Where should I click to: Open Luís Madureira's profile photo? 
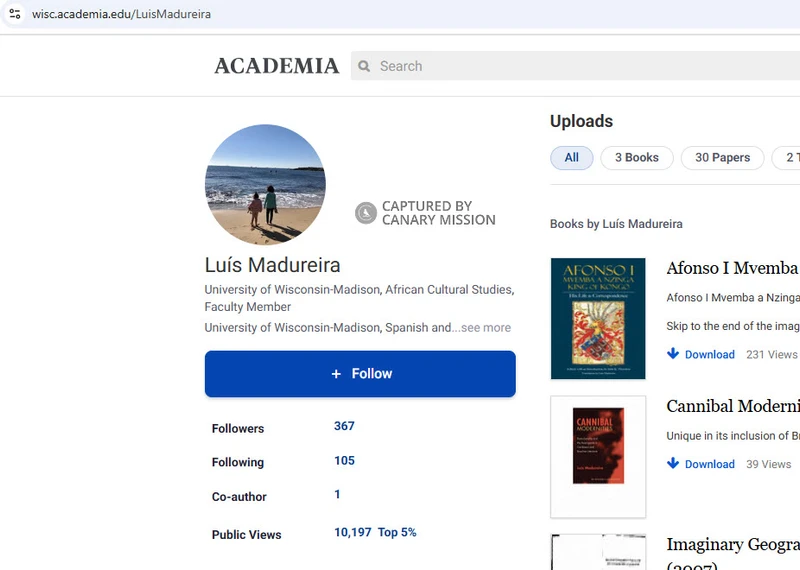pyautogui.click(x=265, y=185)
